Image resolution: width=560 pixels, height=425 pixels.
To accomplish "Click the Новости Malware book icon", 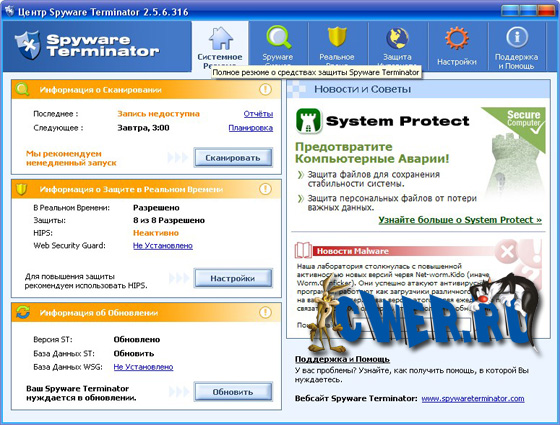I will (303, 250).
